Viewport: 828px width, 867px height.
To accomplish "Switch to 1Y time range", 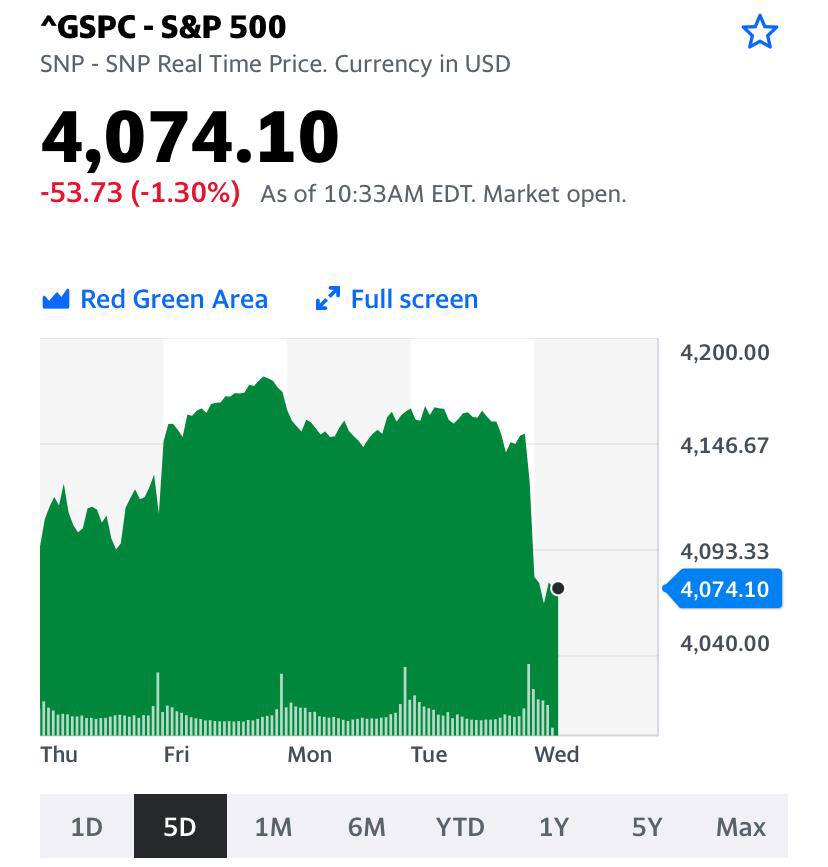I will (554, 827).
